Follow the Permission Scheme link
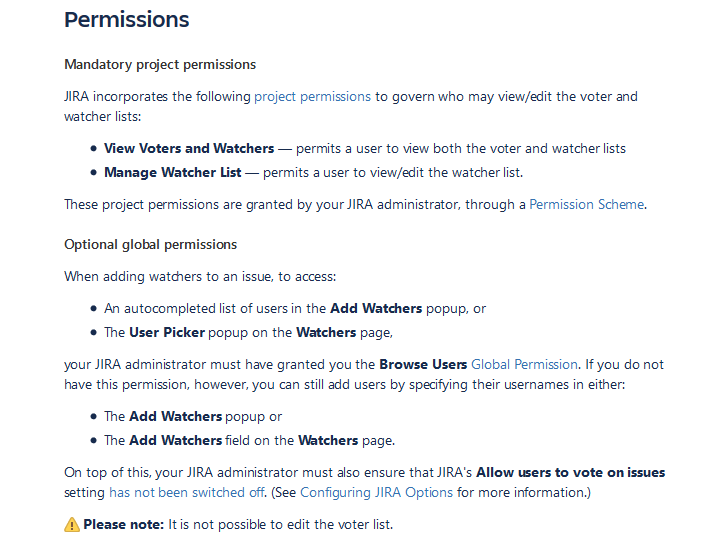The image size is (706, 552). coord(586,204)
